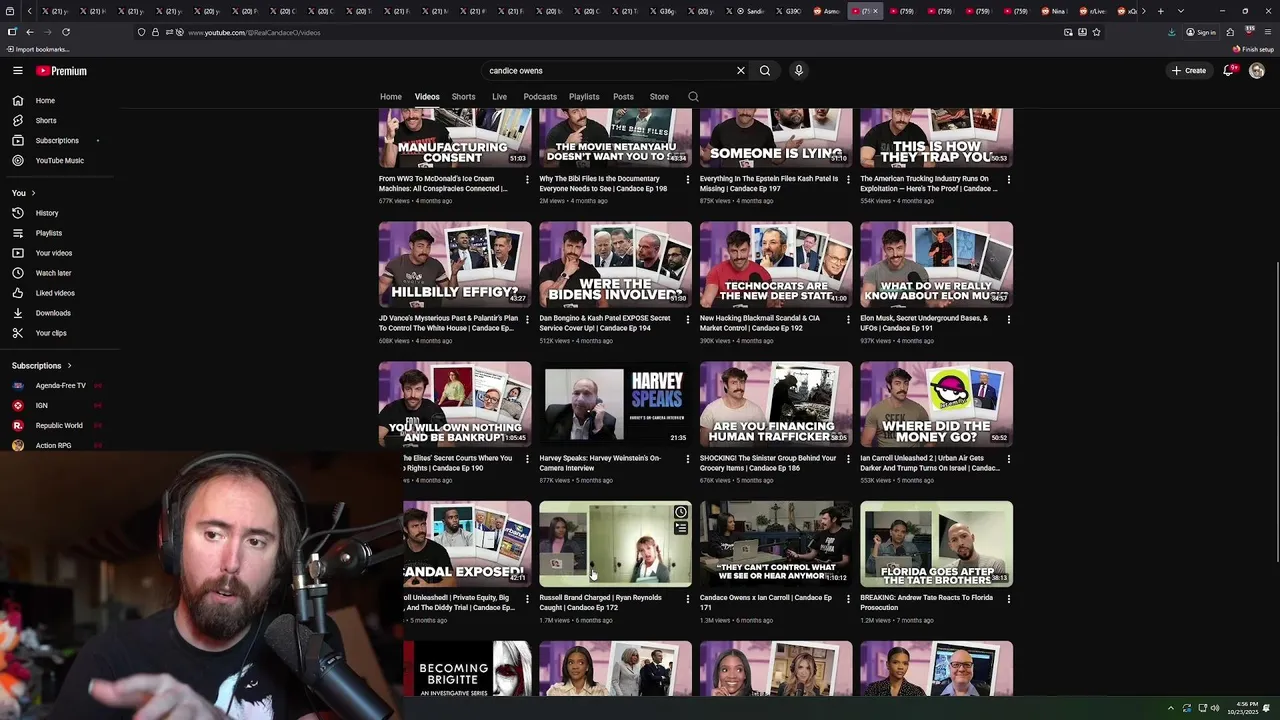Open the notifications bell
Viewport: 1280px width, 720px height.
coord(1228,71)
